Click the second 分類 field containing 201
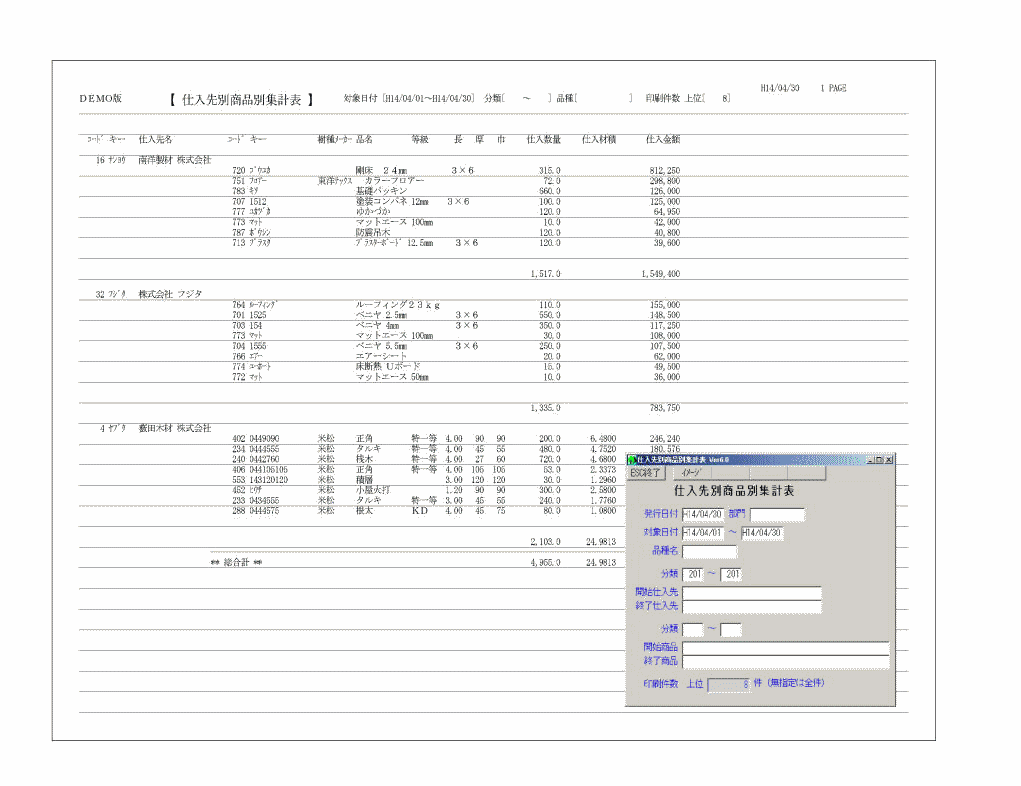The height and width of the screenshot is (786, 1021). (731, 574)
